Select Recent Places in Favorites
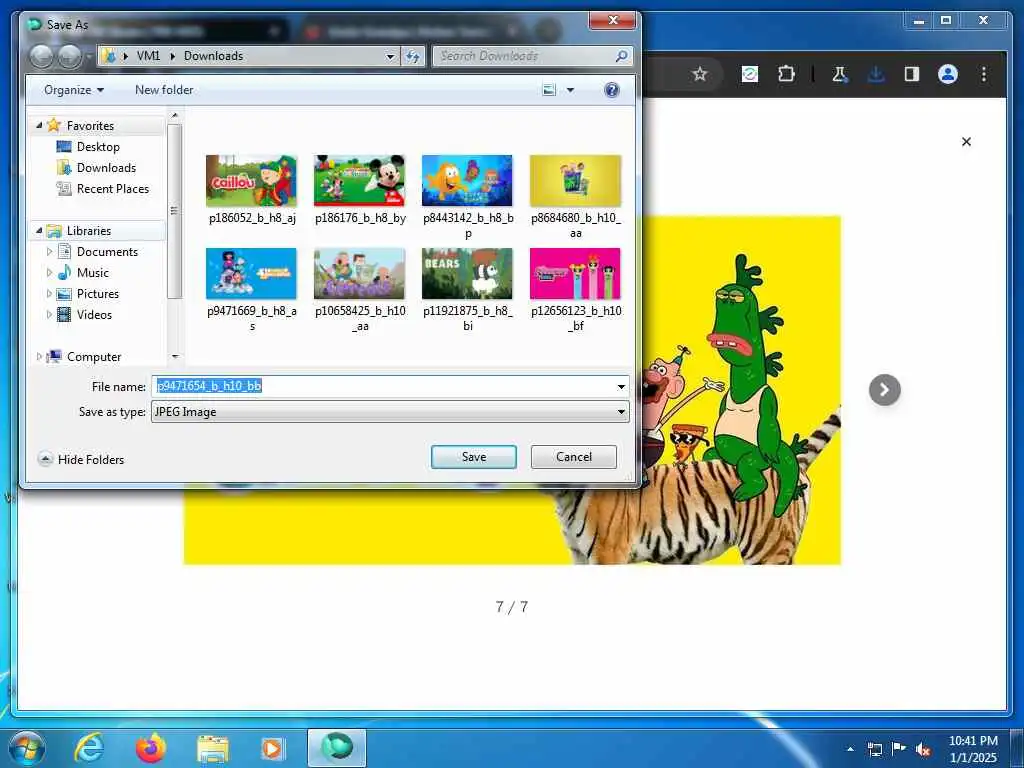 (x=112, y=189)
